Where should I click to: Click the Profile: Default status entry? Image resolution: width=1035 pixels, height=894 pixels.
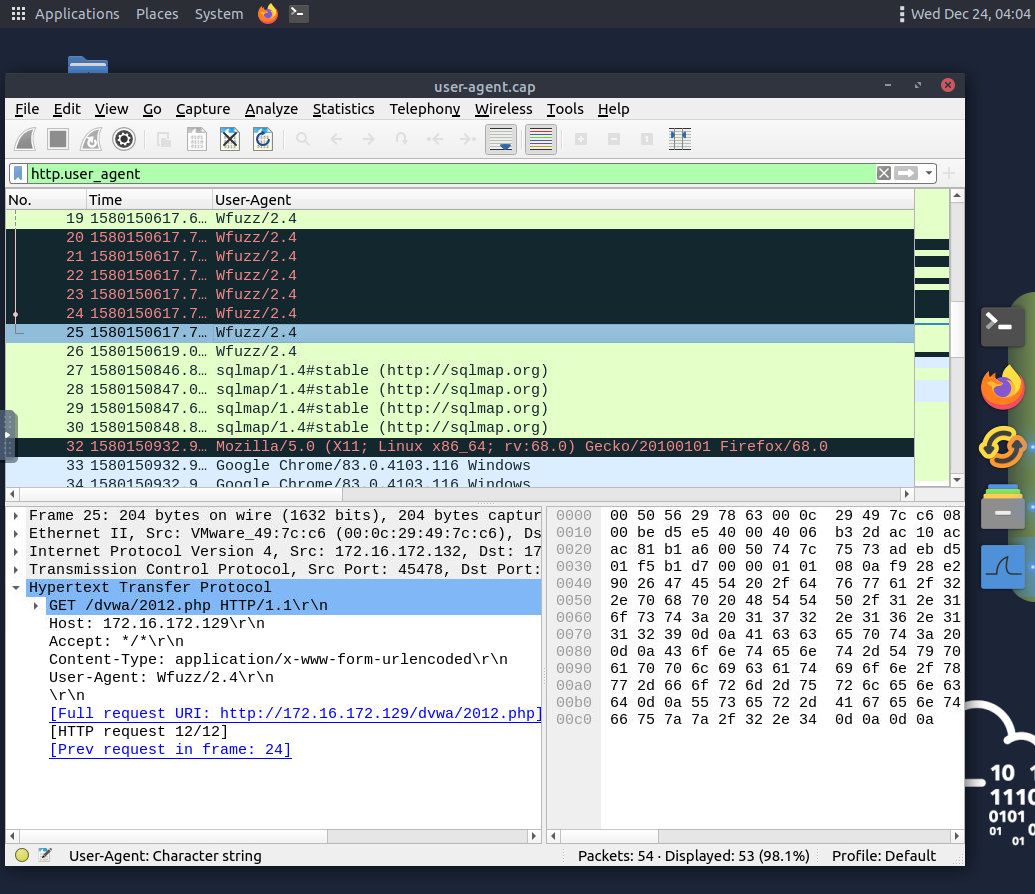pyautogui.click(x=883, y=856)
